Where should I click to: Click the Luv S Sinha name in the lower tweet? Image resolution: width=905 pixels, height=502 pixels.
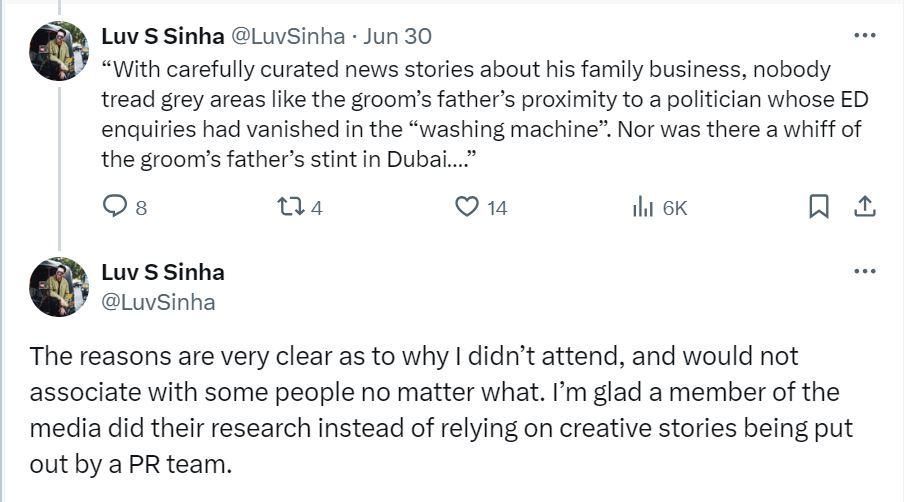[x=163, y=272]
